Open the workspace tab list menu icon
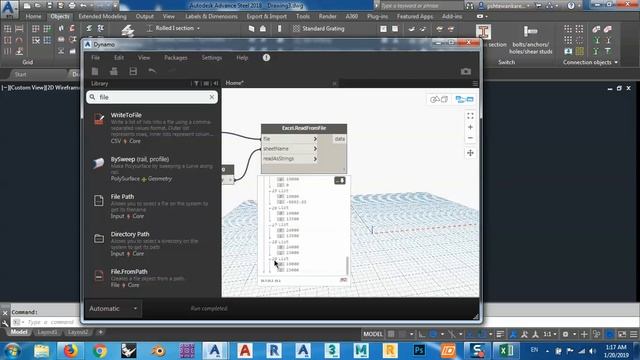The width and height of the screenshot is (640, 360). tap(475, 83)
